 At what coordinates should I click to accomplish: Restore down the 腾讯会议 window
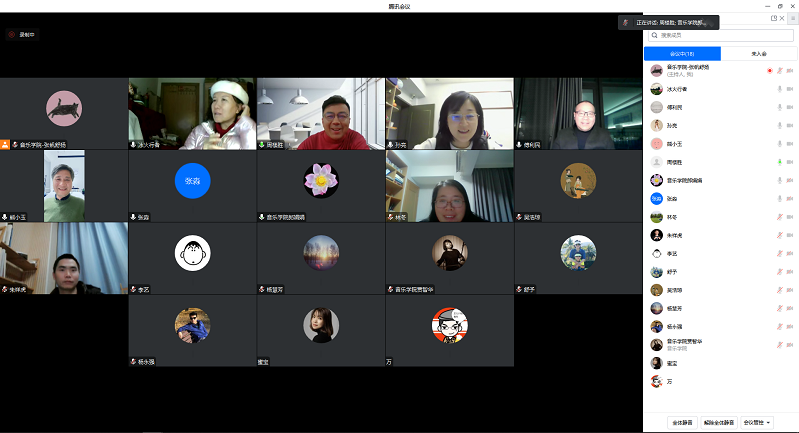[x=780, y=6]
